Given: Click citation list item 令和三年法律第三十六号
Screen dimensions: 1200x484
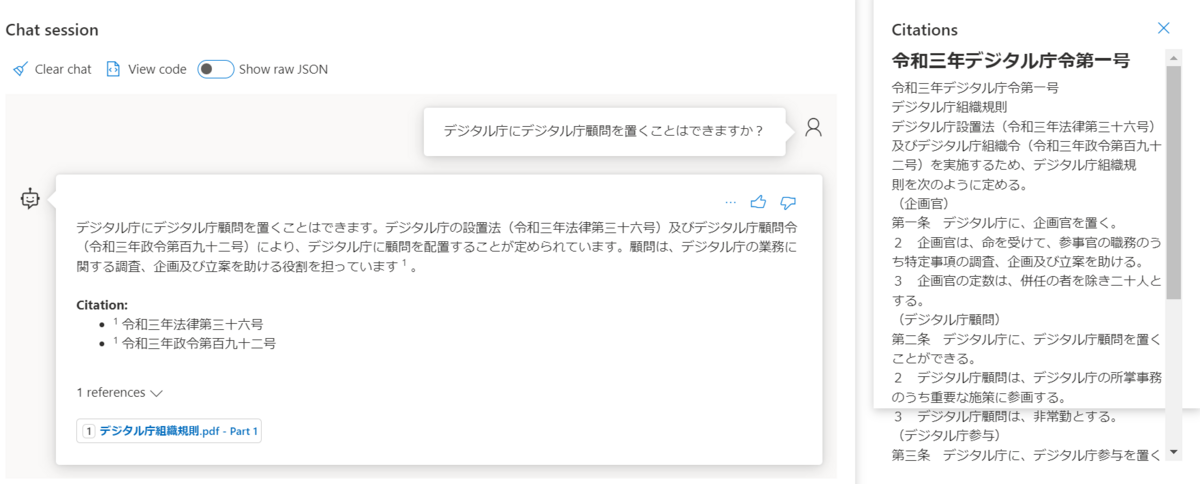Looking at the screenshot, I should pyautogui.click(x=192, y=324).
